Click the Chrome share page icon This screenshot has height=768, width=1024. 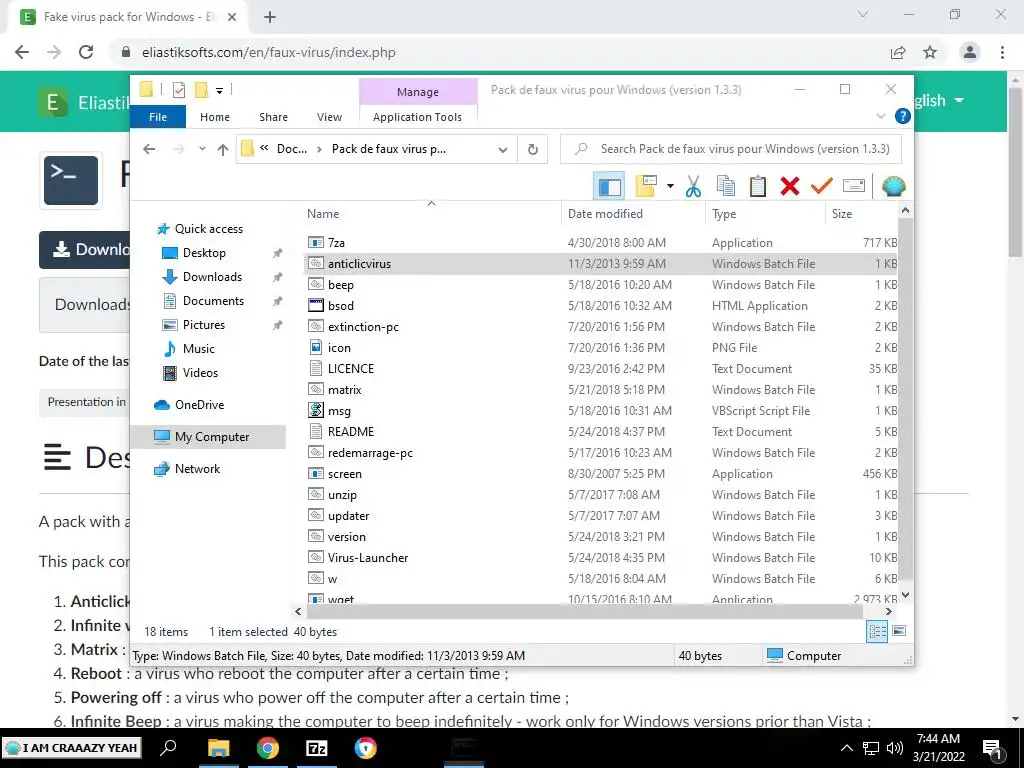pyautogui.click(x=898, y=52)
